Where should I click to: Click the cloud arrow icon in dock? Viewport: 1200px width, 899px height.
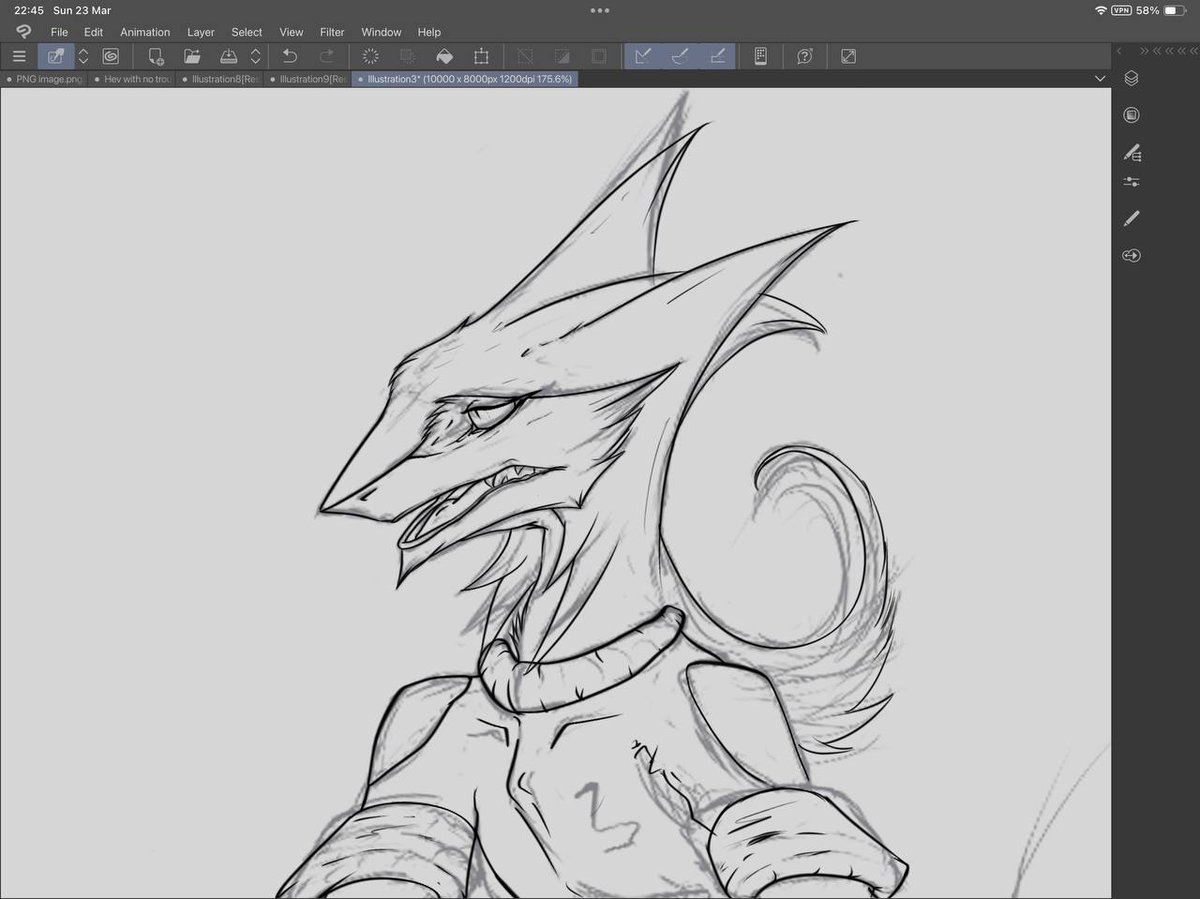point(1131,255)
